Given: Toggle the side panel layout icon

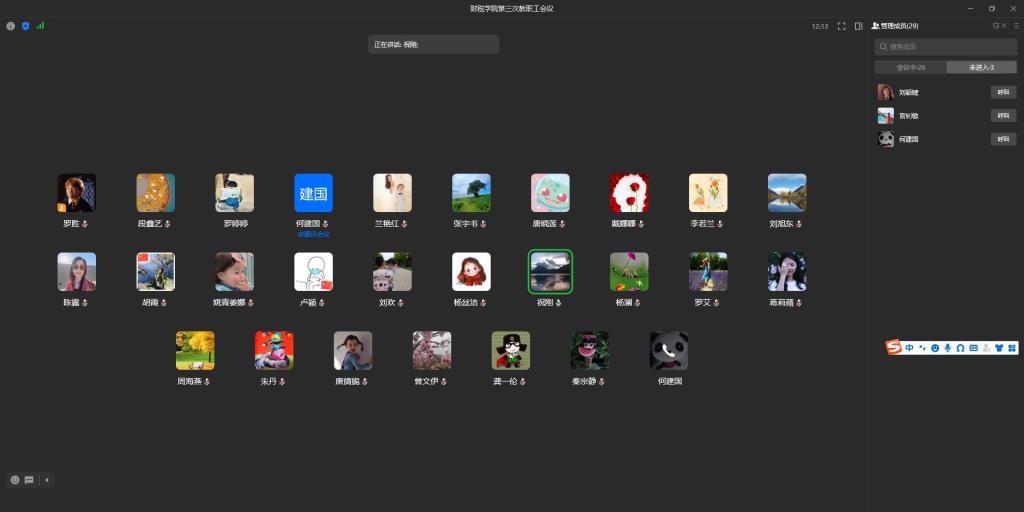Looking at the screenshot, I should pos(858,26).
